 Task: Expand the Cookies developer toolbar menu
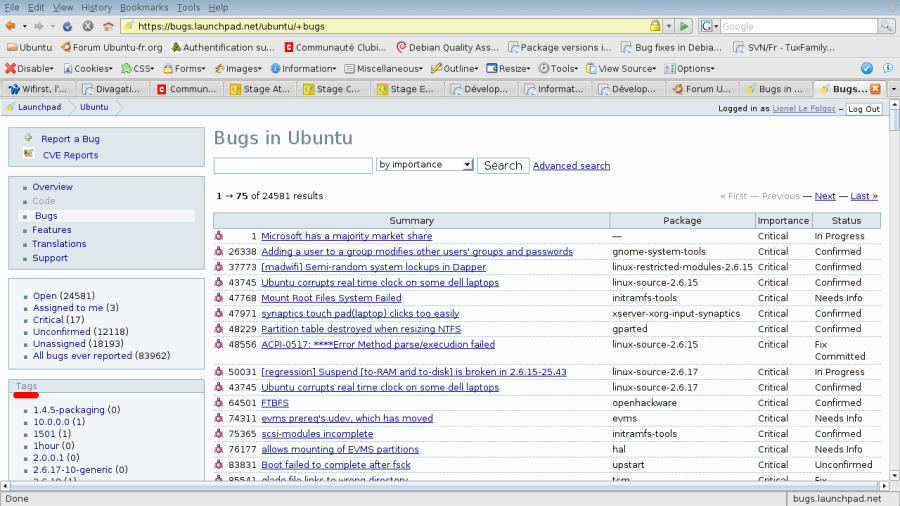pyautogui.click(x=88, y=68)
